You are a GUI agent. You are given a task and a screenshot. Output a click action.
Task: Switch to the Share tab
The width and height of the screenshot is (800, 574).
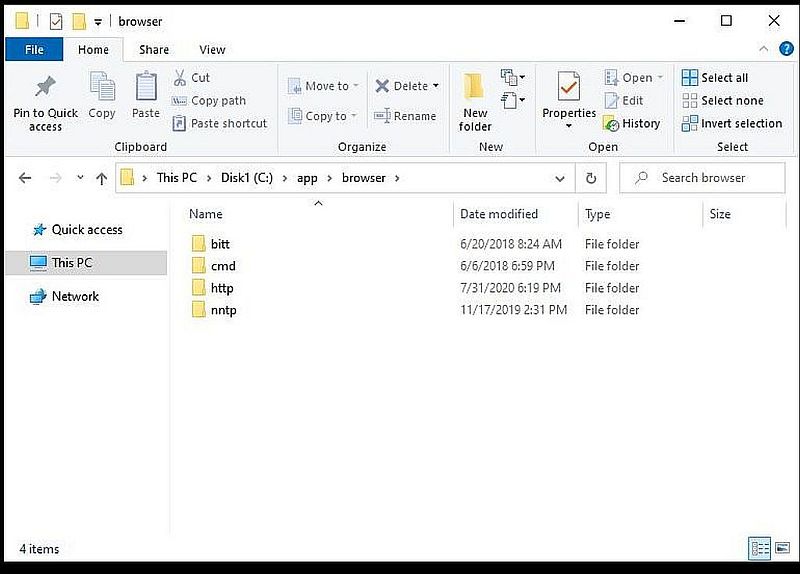pos(154,49)
